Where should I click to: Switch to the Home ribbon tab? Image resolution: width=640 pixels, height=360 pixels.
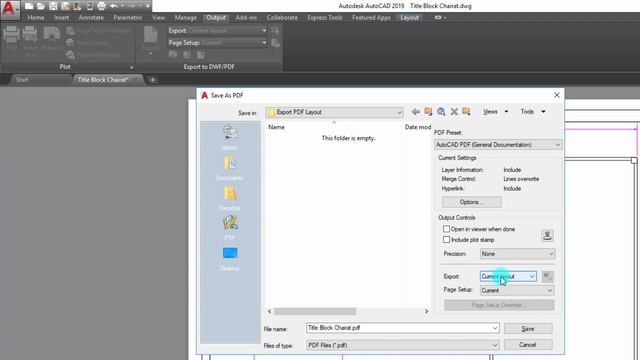pyautogui.click(x=36, y=18)
